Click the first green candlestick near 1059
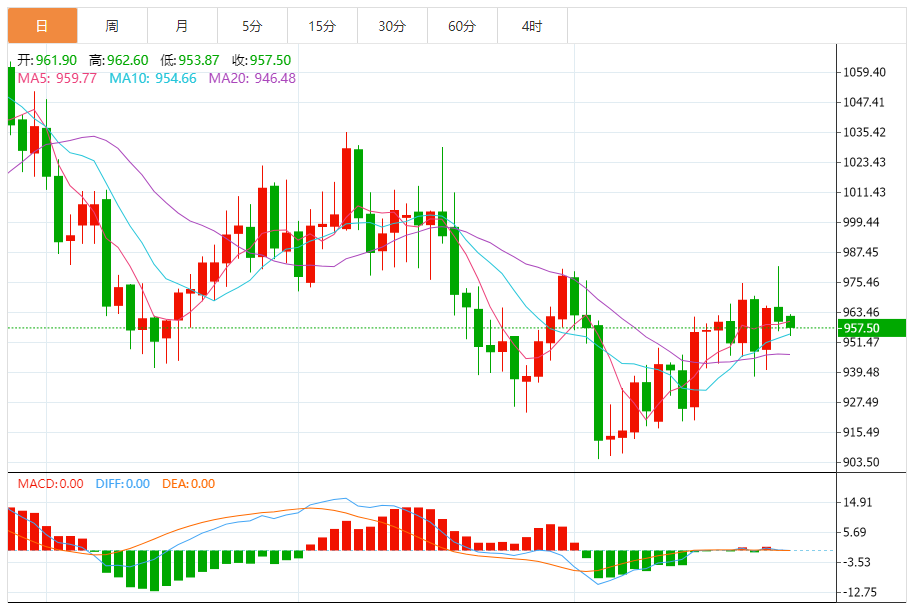 click(x=11, y=96)
